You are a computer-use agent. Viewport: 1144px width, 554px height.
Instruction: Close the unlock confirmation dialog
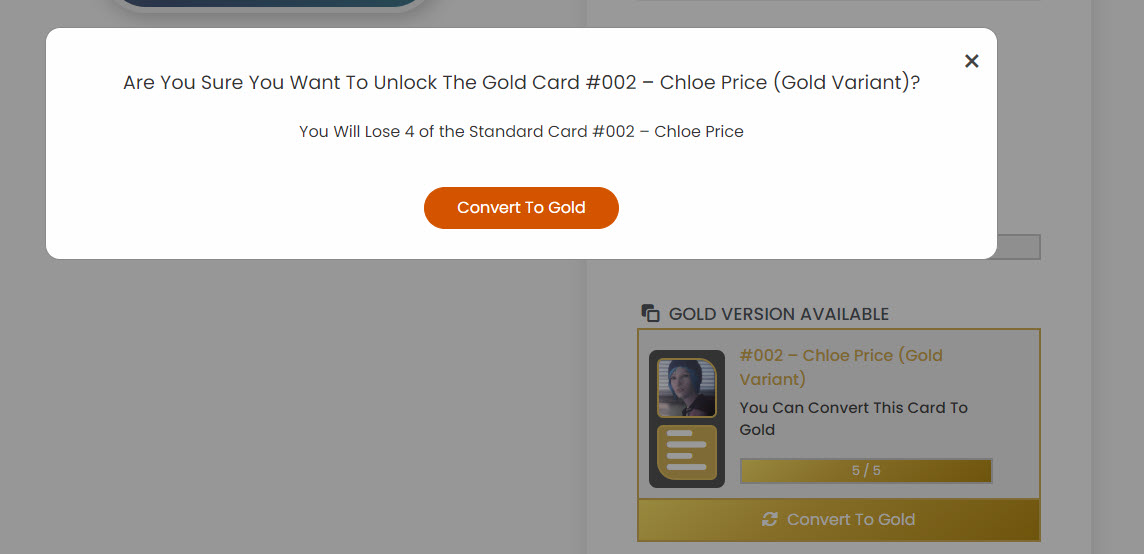(971, 61)
